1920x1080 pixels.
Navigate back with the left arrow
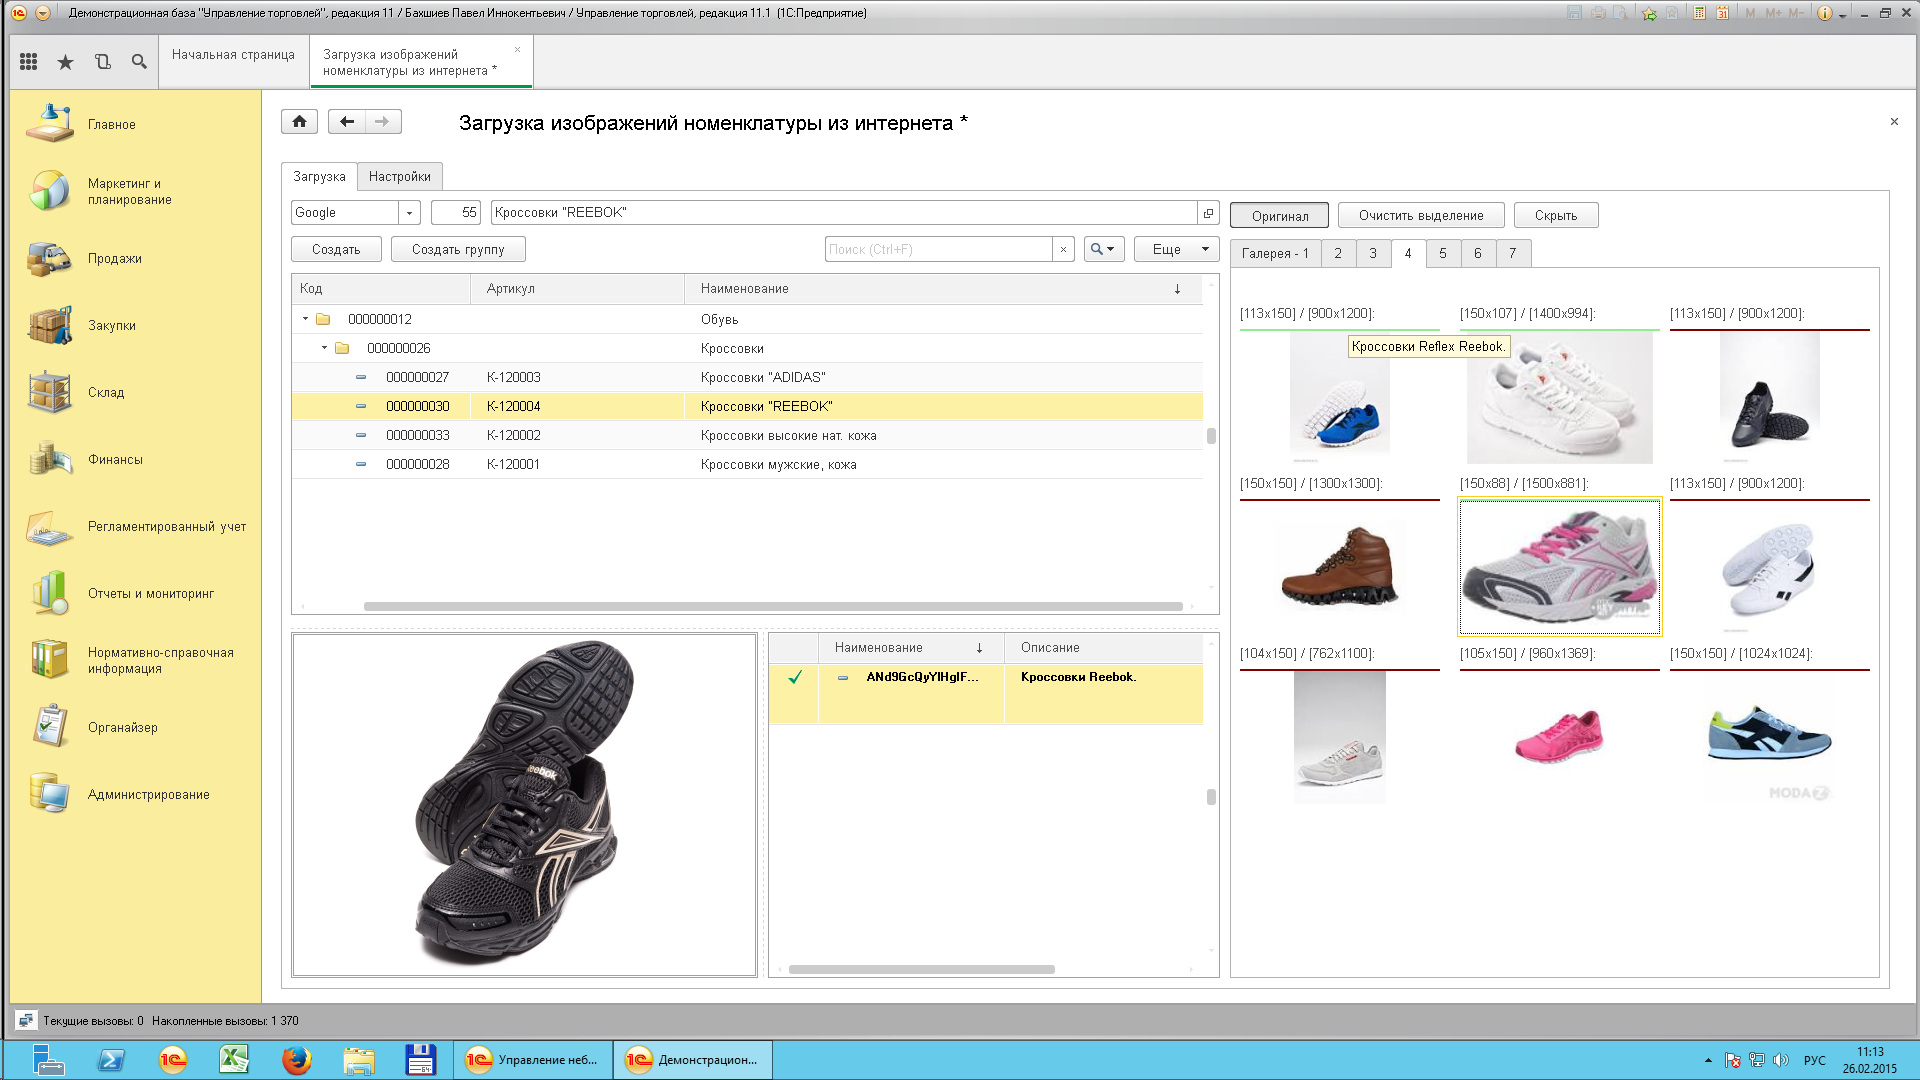click(x=346, y=122)
